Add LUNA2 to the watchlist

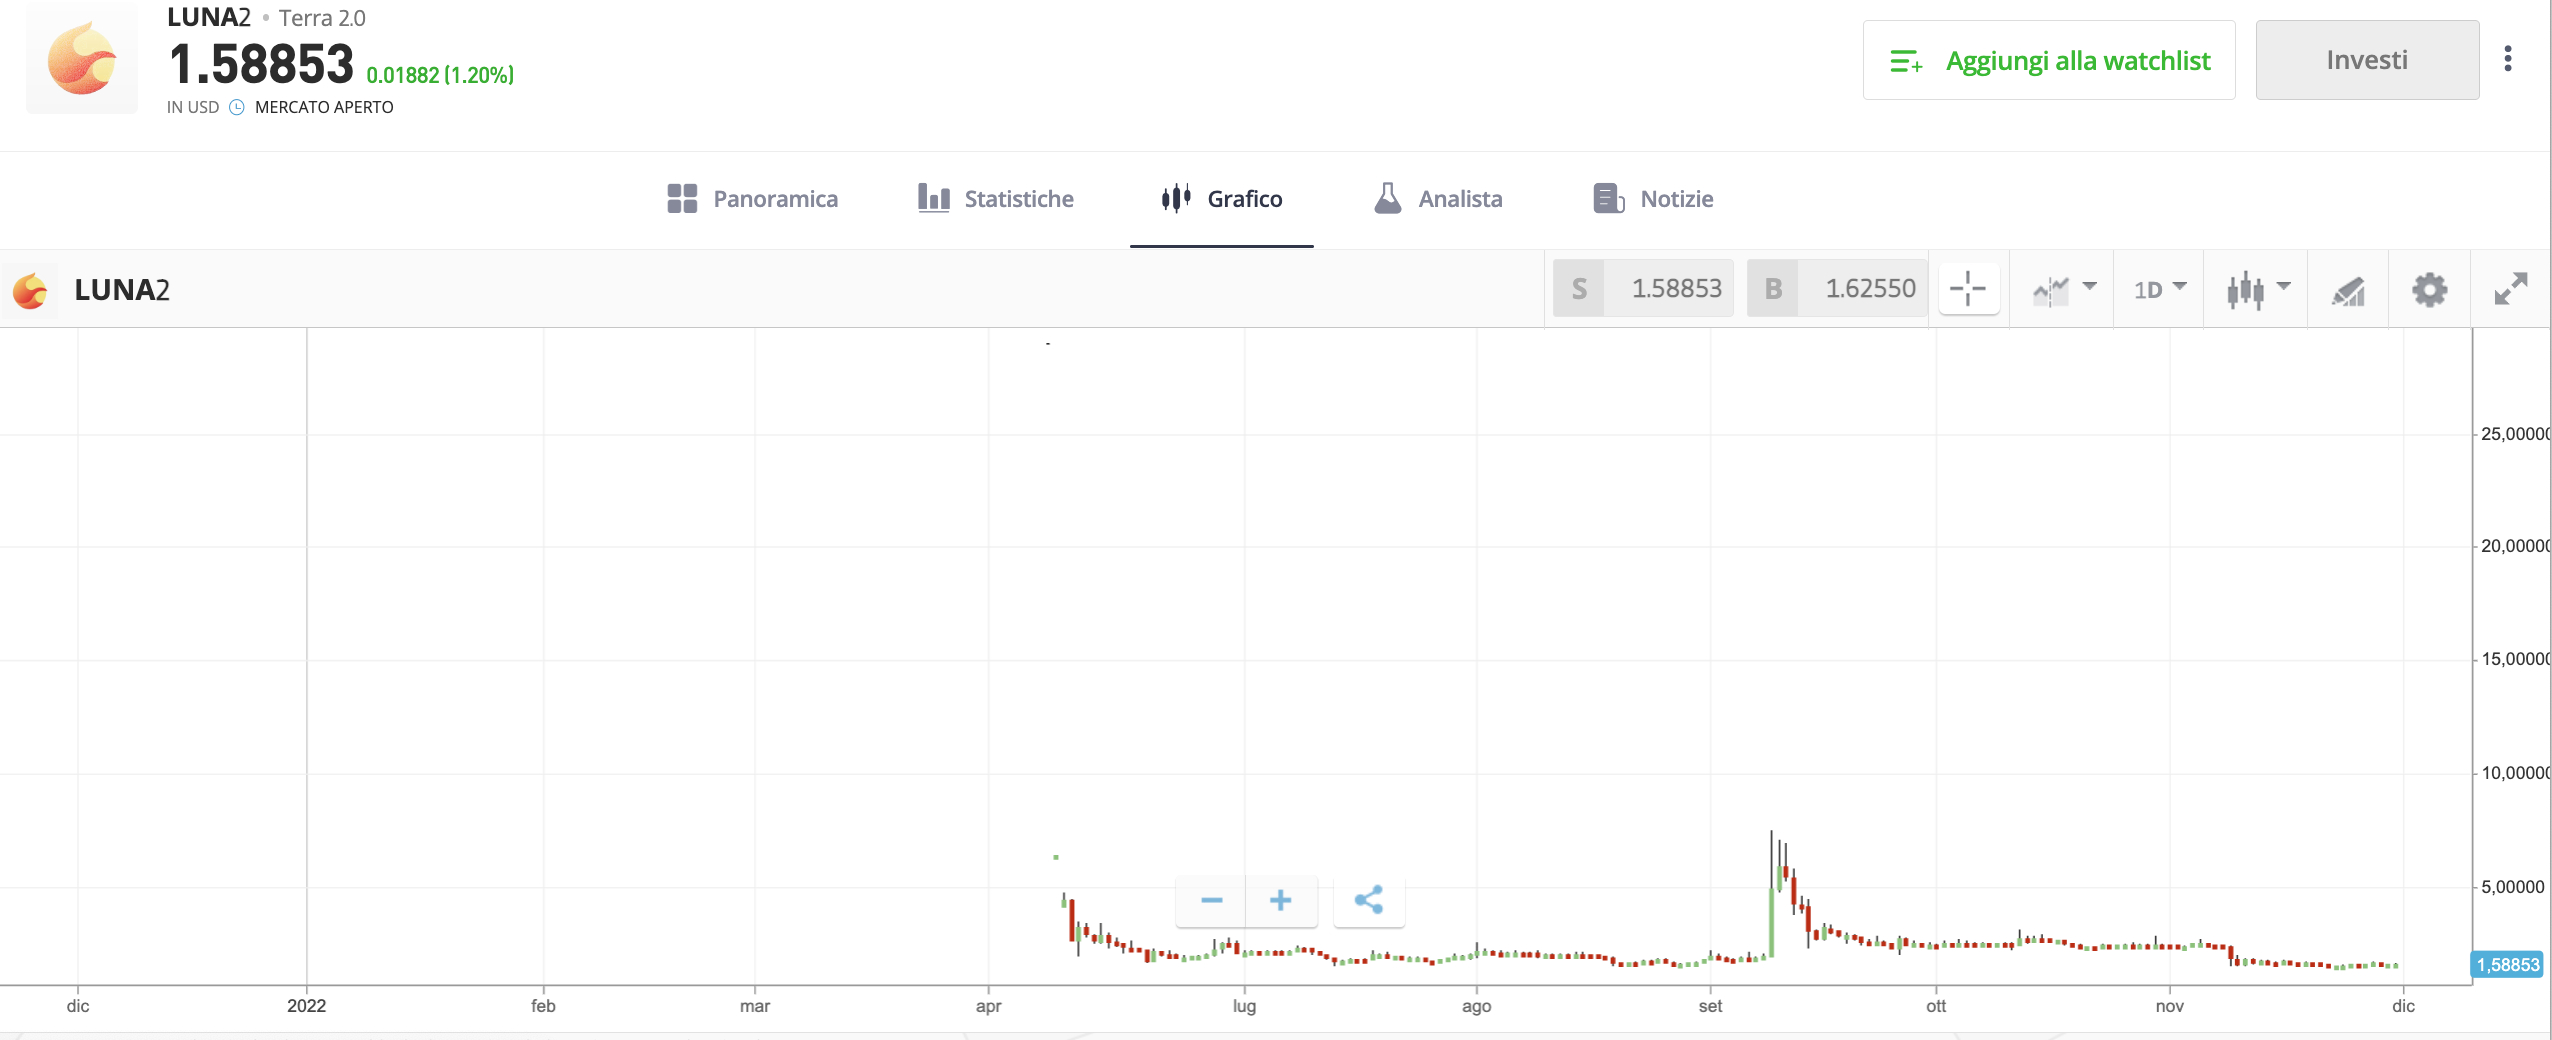click(x=2048, y=60)
